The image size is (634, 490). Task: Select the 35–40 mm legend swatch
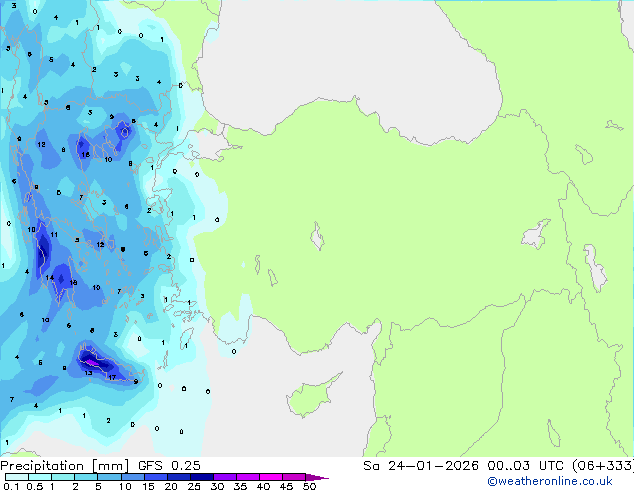[x=247, y=477]
